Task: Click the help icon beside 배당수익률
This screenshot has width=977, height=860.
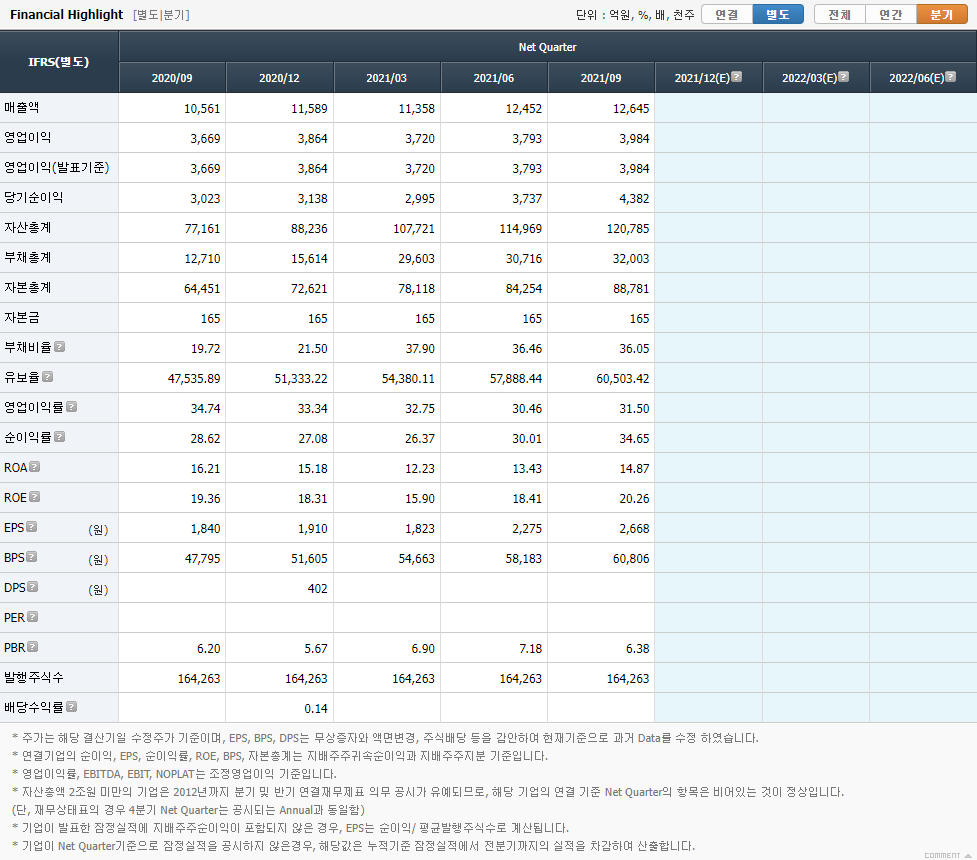Action: 72,706
